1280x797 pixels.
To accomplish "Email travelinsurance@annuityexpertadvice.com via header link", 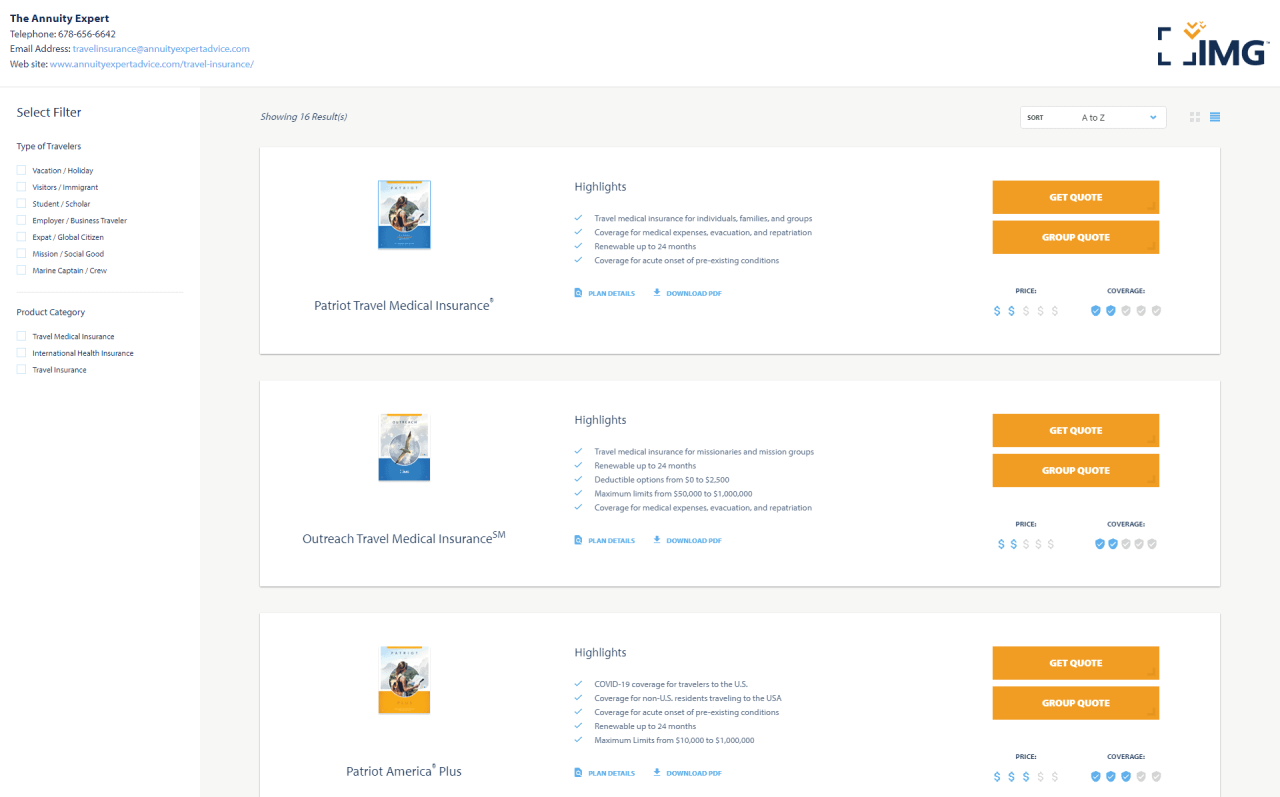I will 161,48.
